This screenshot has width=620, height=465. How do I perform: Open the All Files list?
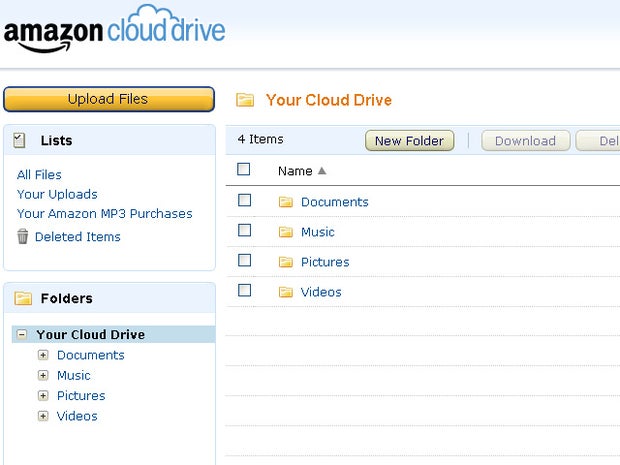coord(39,175)
